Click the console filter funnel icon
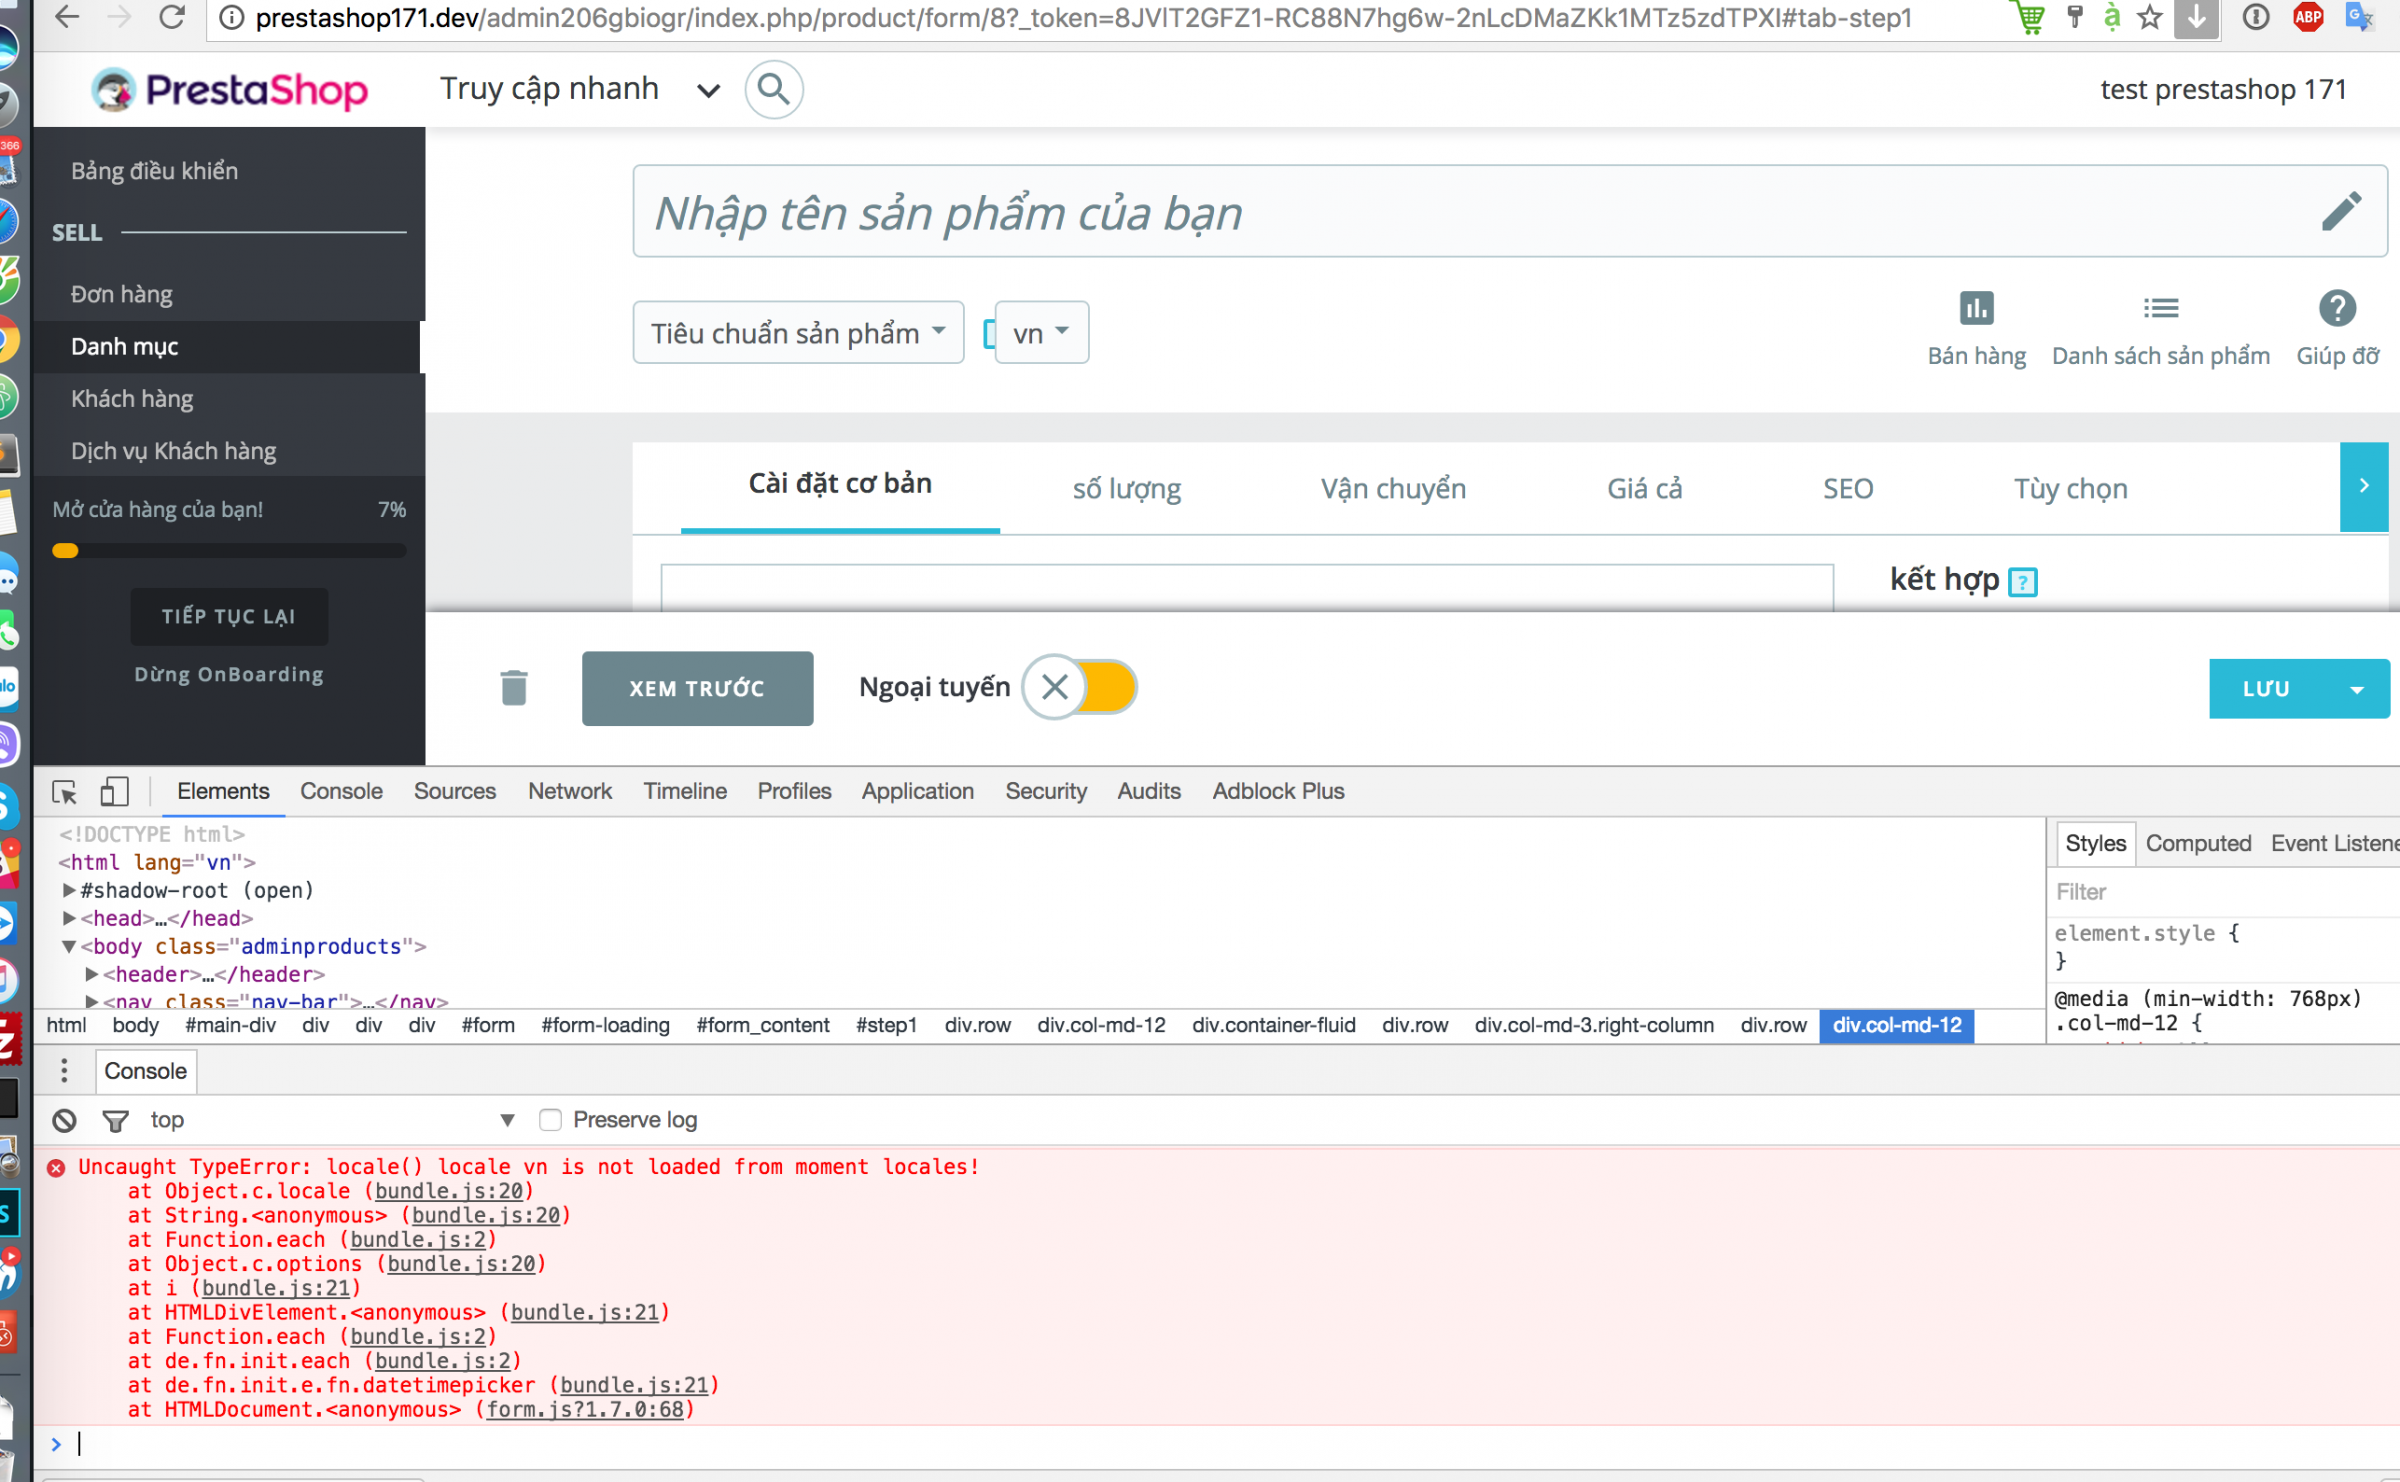The width and height of the screenshot is (2400, 1482). 116,1120
